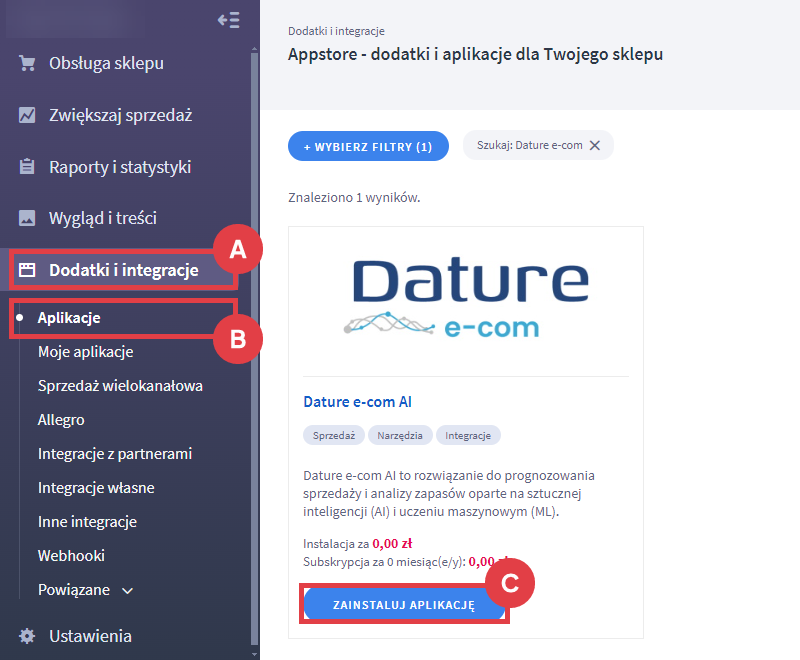
Task: Remove the Dature e-com search filter chip
Action: pyautogui.click(x=596, y=145)
